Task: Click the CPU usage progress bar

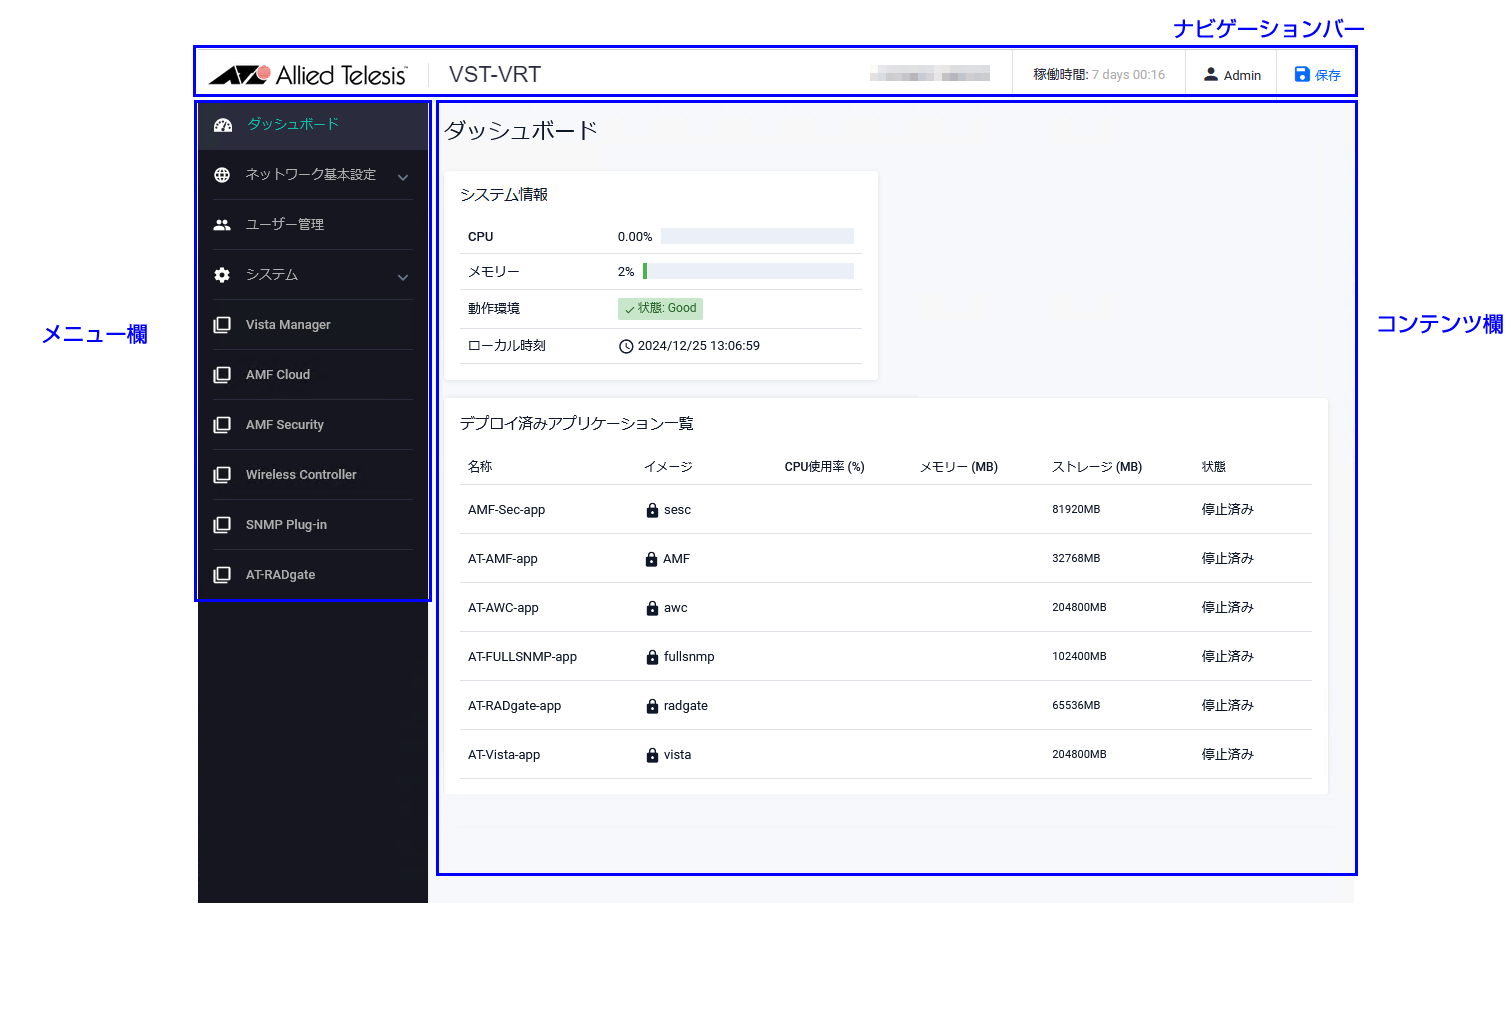Action: click(x=757, y=237)
